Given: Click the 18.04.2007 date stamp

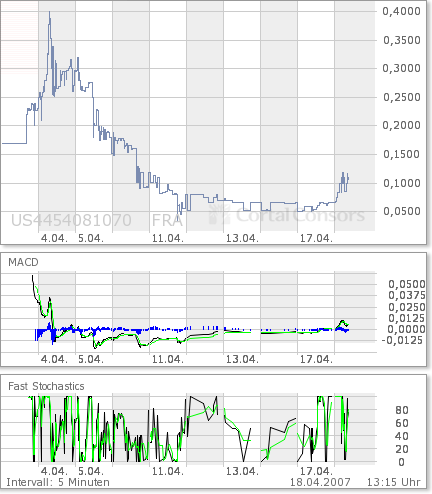Looking at the screenshot, I should click(x=320, y=482).
